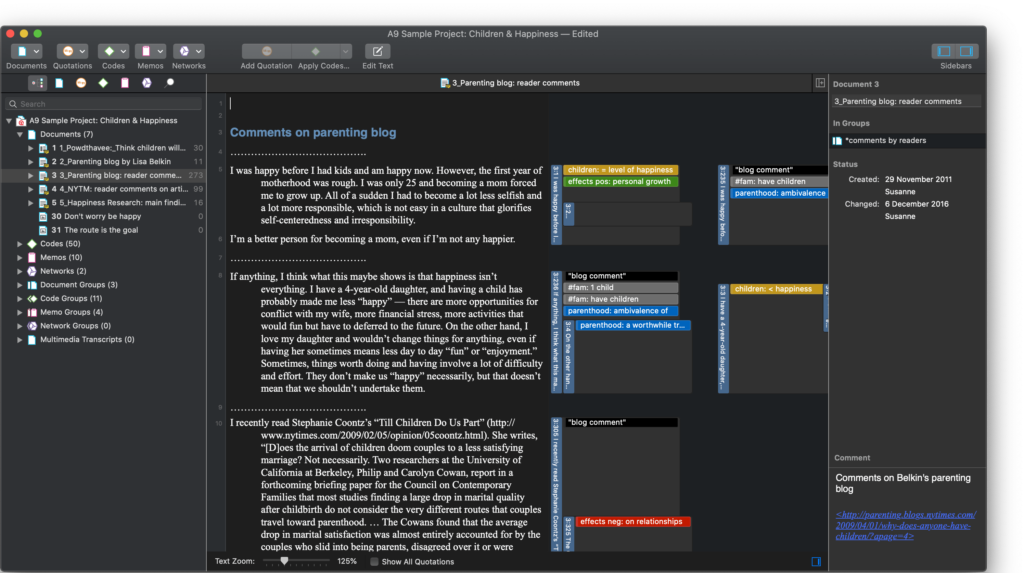Toggle the left sidebar visibility button
Image resolution: width=1024 pixels, height=573 pixels.
point(943,51)
